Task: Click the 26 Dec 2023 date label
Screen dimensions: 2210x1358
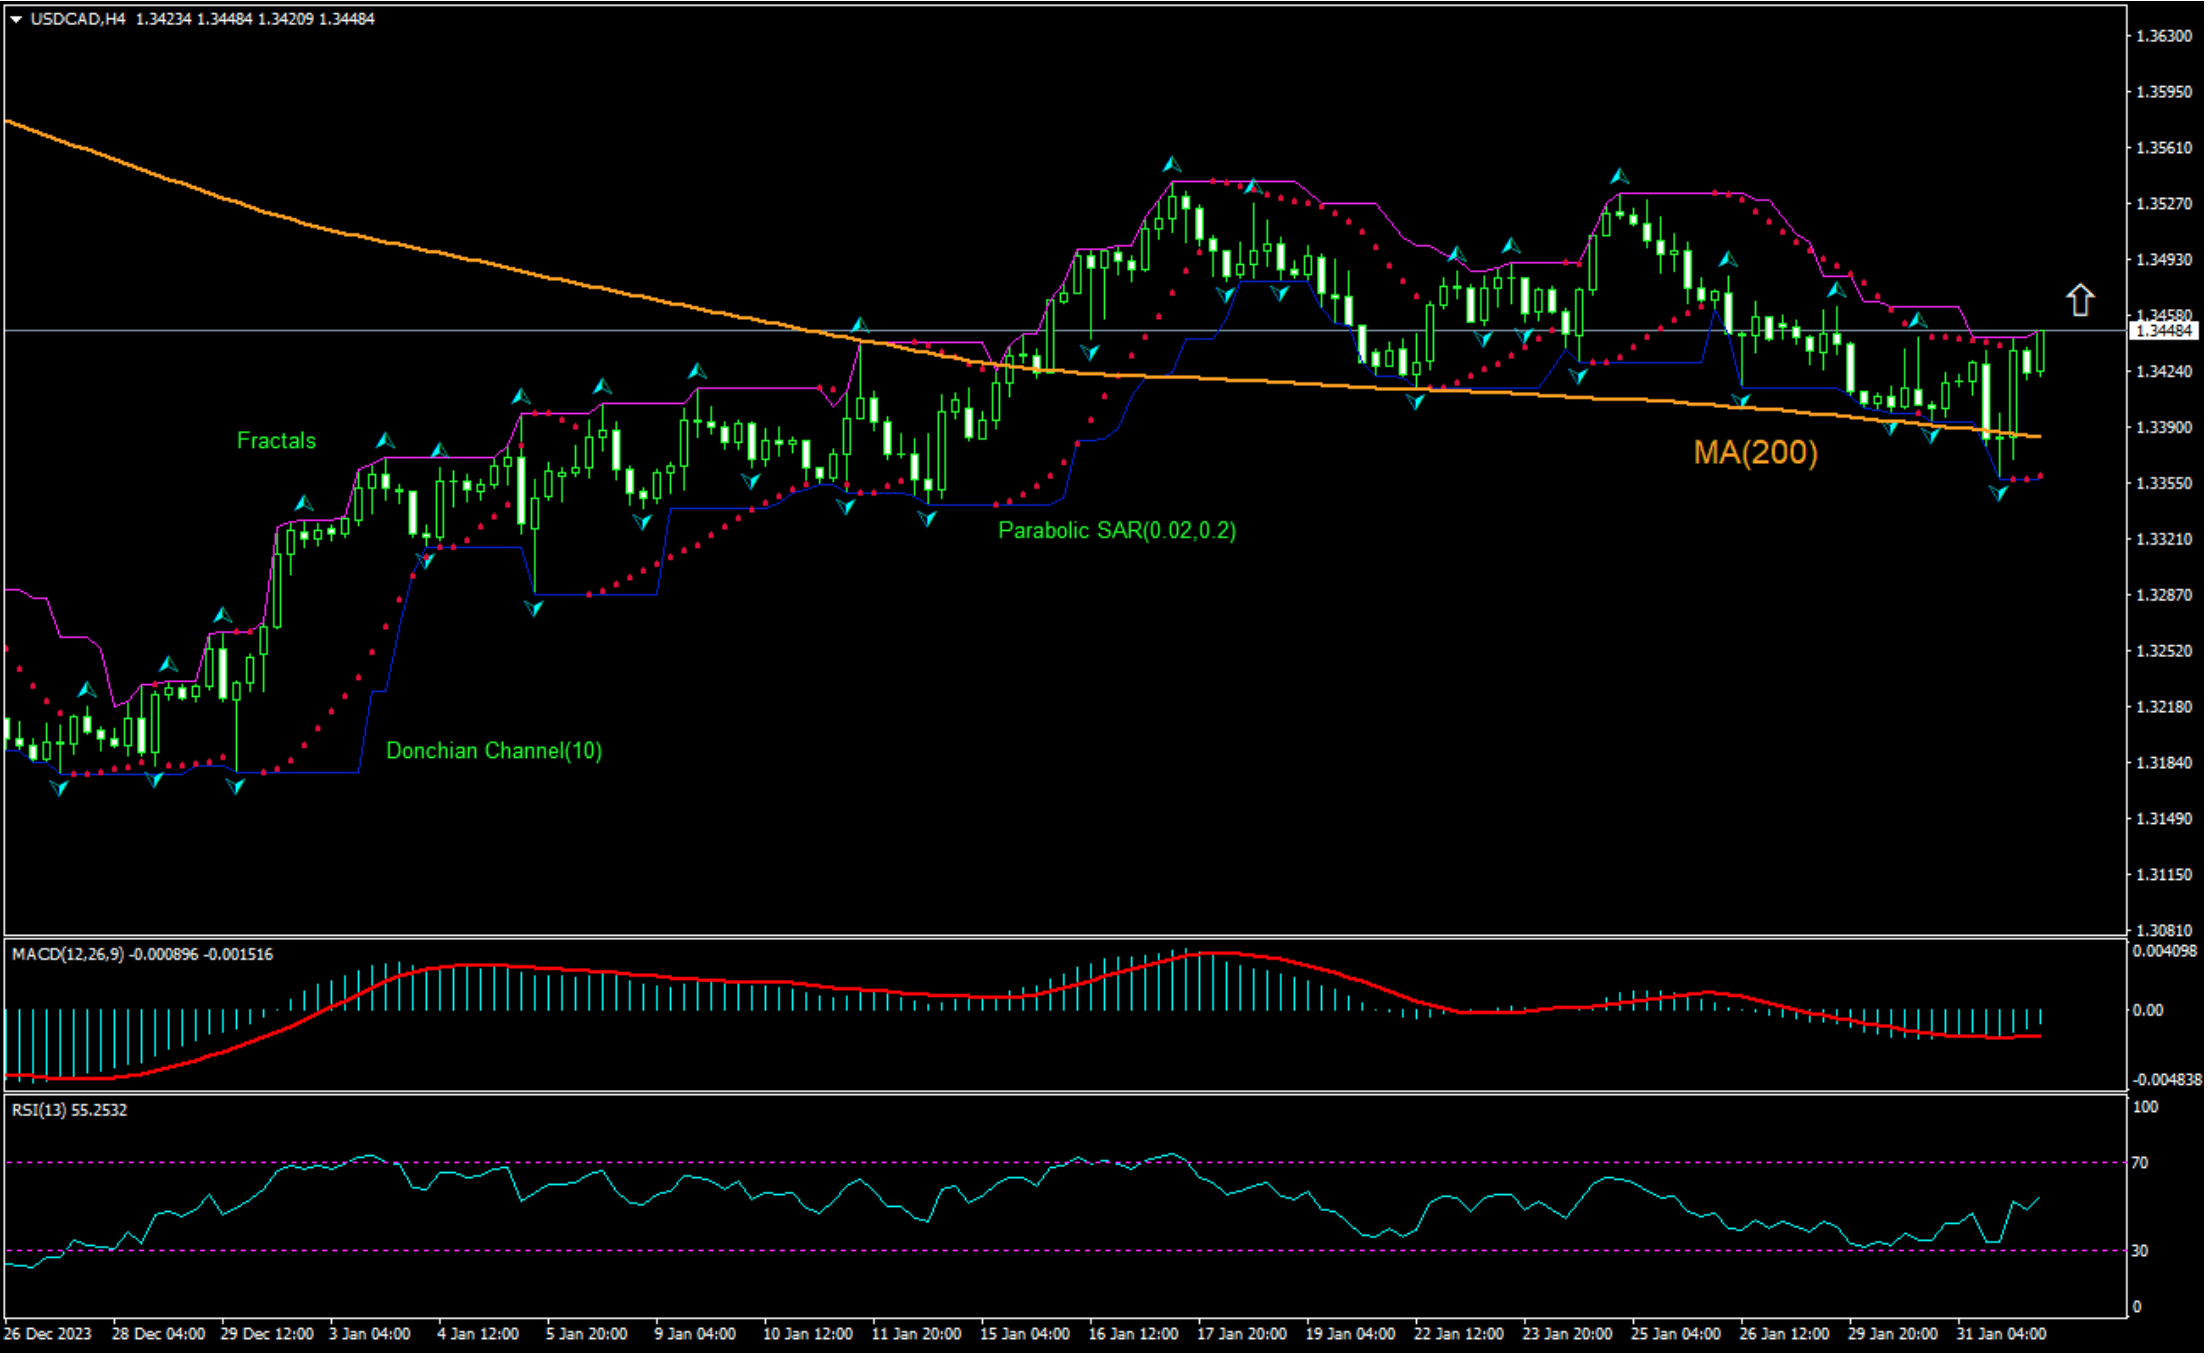Action: (x=47, y=1335)
